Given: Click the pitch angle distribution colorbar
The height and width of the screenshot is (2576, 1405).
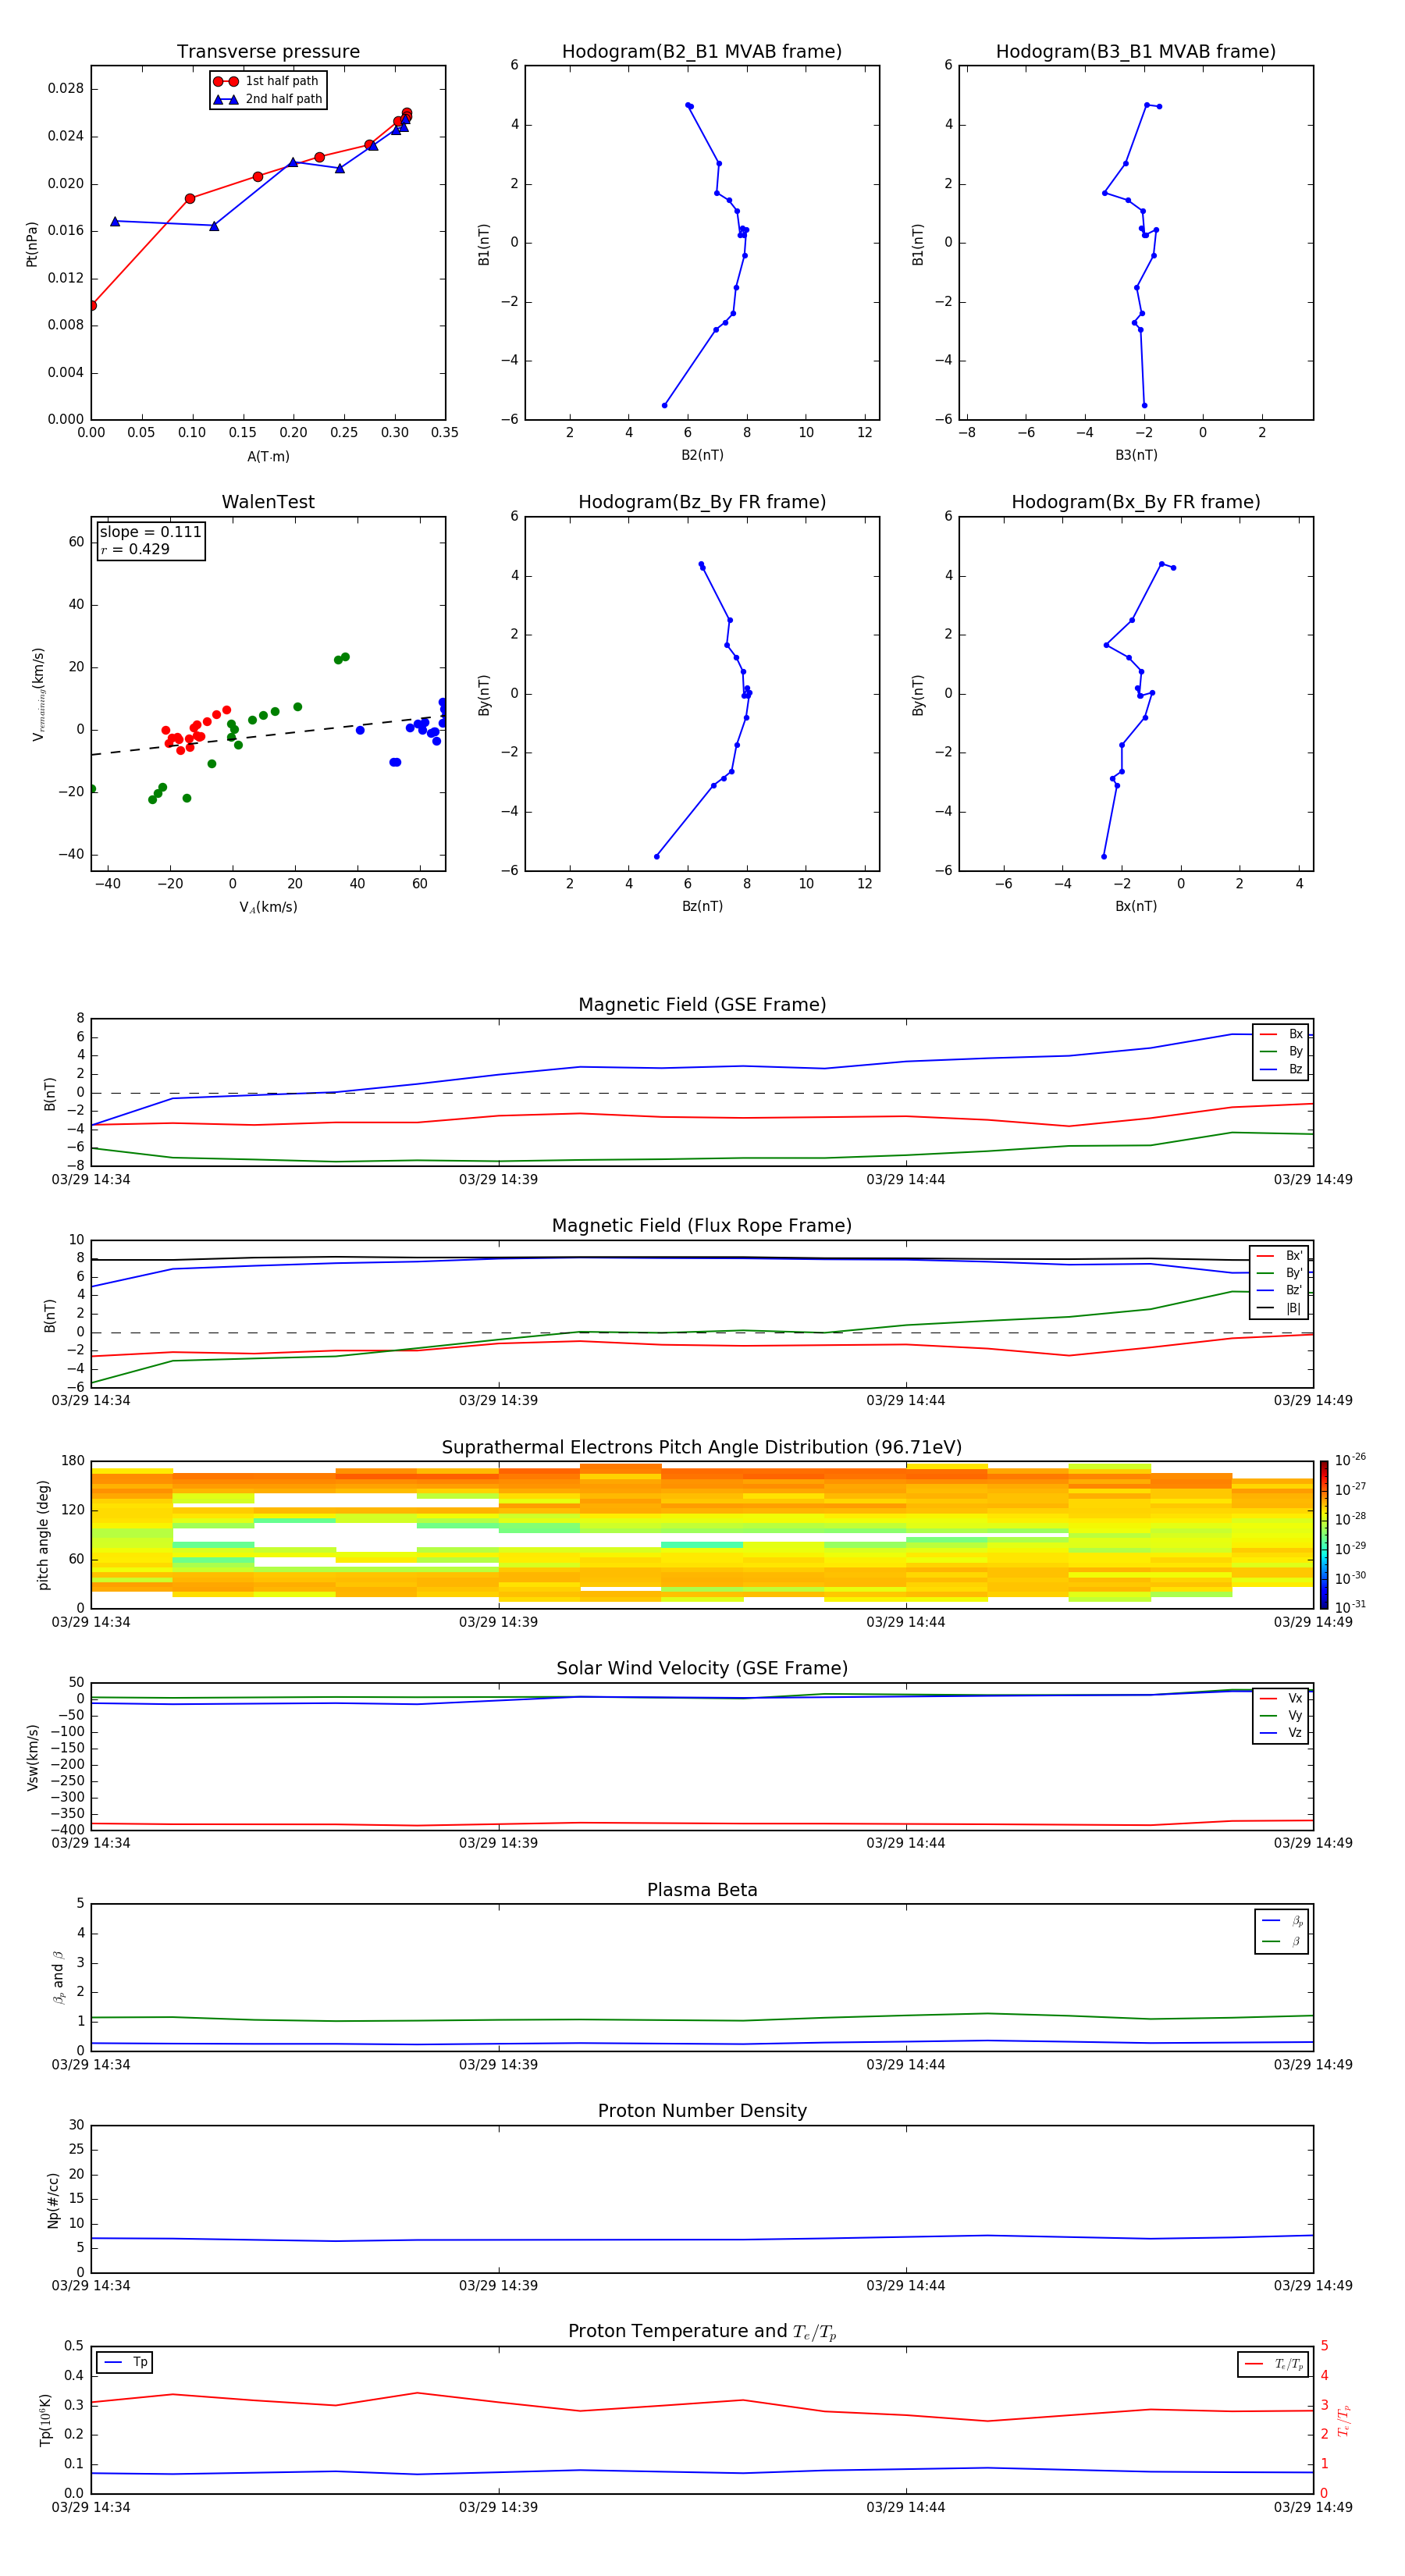Looking at the screenshot, I should 1323,1533.
